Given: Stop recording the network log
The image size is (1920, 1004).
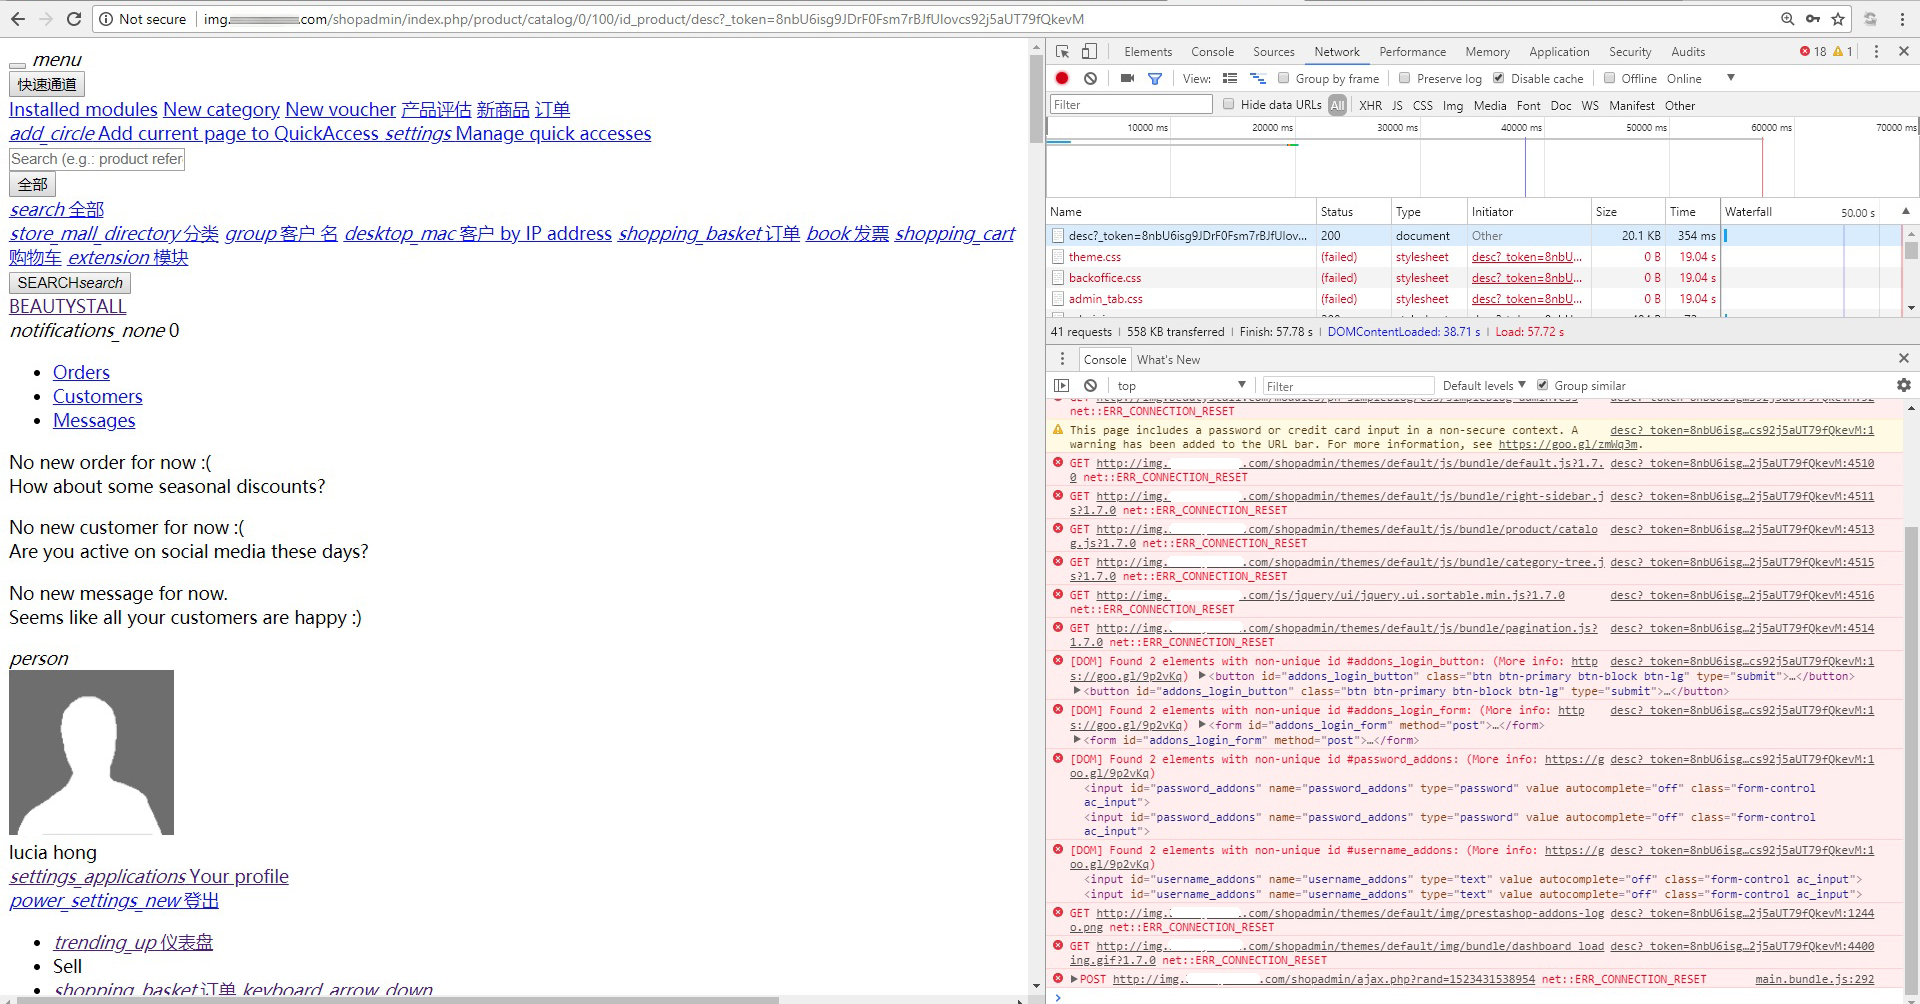Looking at the screenshot, I should (x=1062, y=78).
